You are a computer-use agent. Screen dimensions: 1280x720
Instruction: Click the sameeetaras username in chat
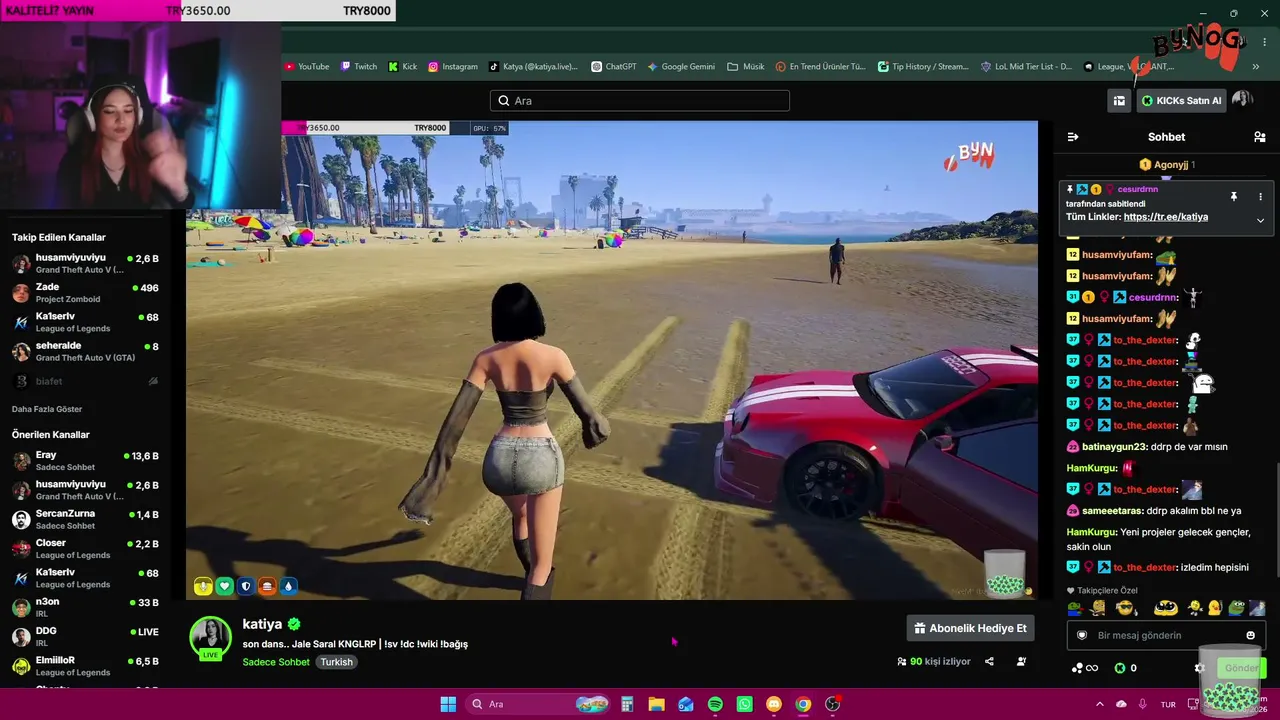point(1112,511)
